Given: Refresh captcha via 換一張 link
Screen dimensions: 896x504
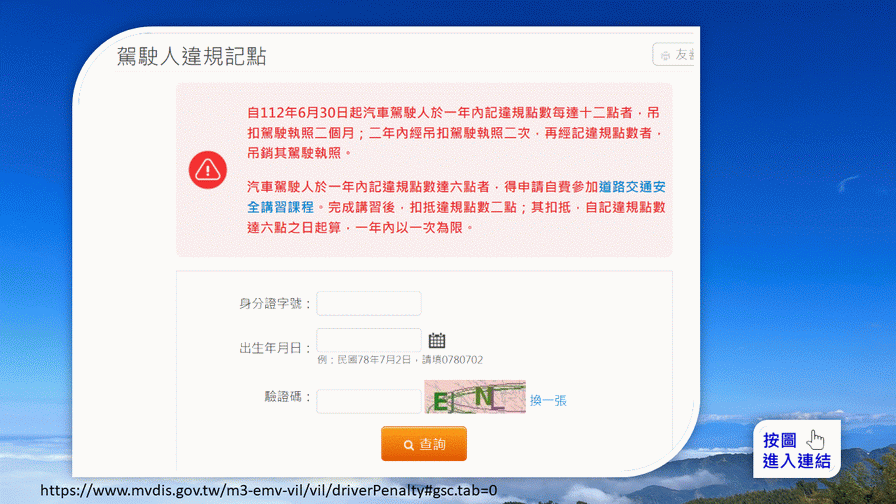Looking at the screenshot, I should tap(548, 401).
